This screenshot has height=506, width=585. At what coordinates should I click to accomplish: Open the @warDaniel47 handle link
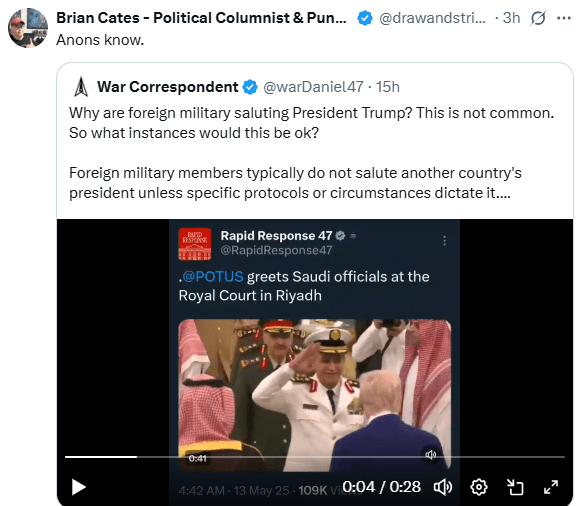coord(313,87)
